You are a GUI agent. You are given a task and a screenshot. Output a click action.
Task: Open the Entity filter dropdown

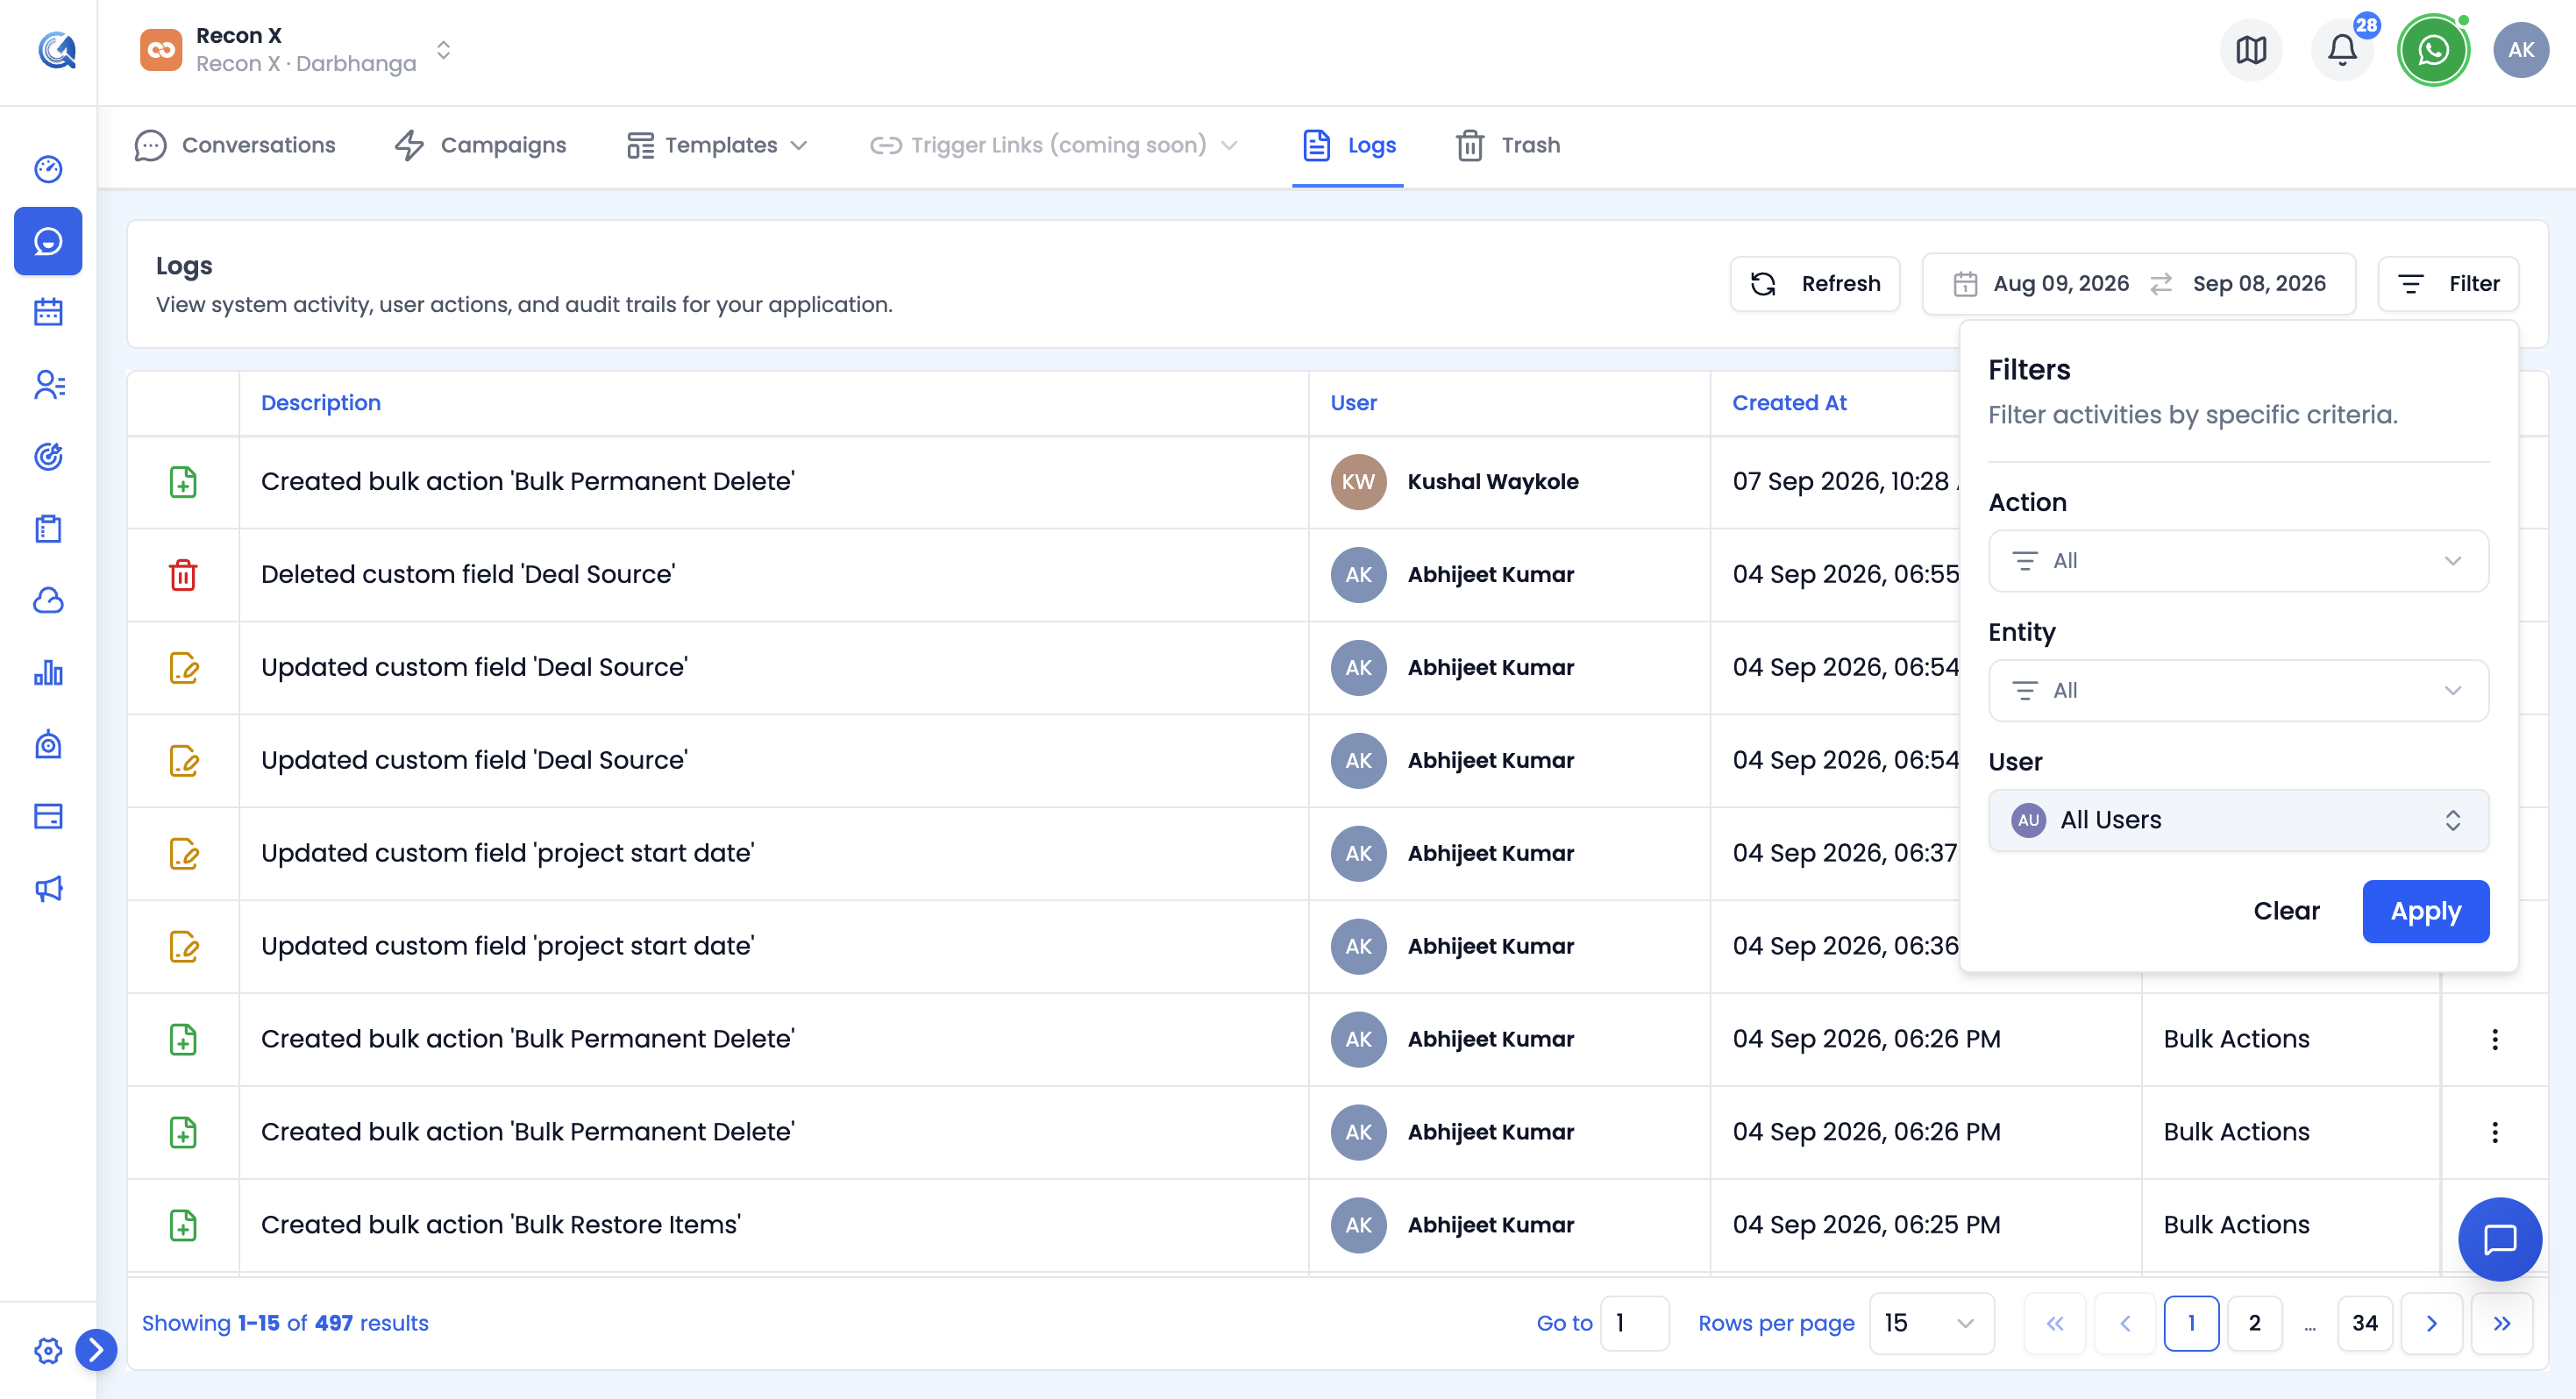2238,691
